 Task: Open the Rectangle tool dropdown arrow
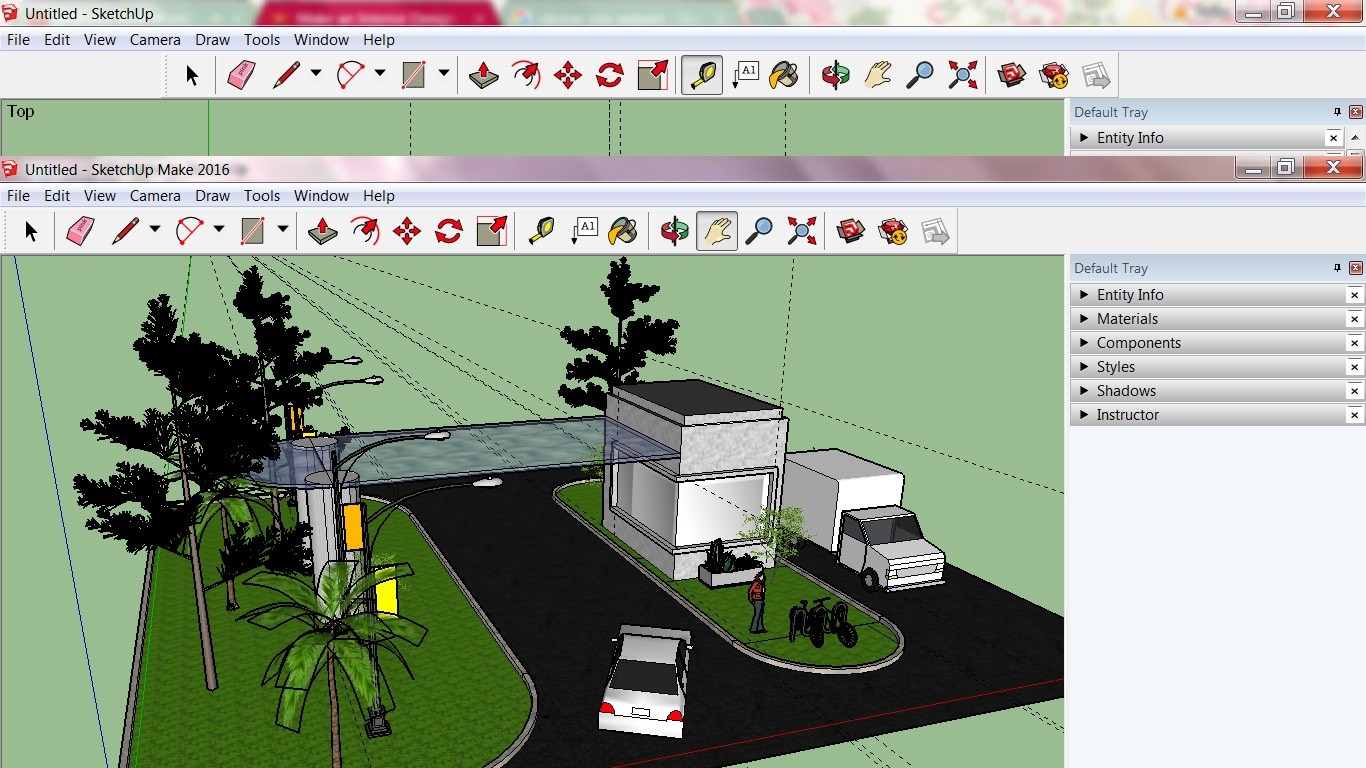(x=282, y=230)
